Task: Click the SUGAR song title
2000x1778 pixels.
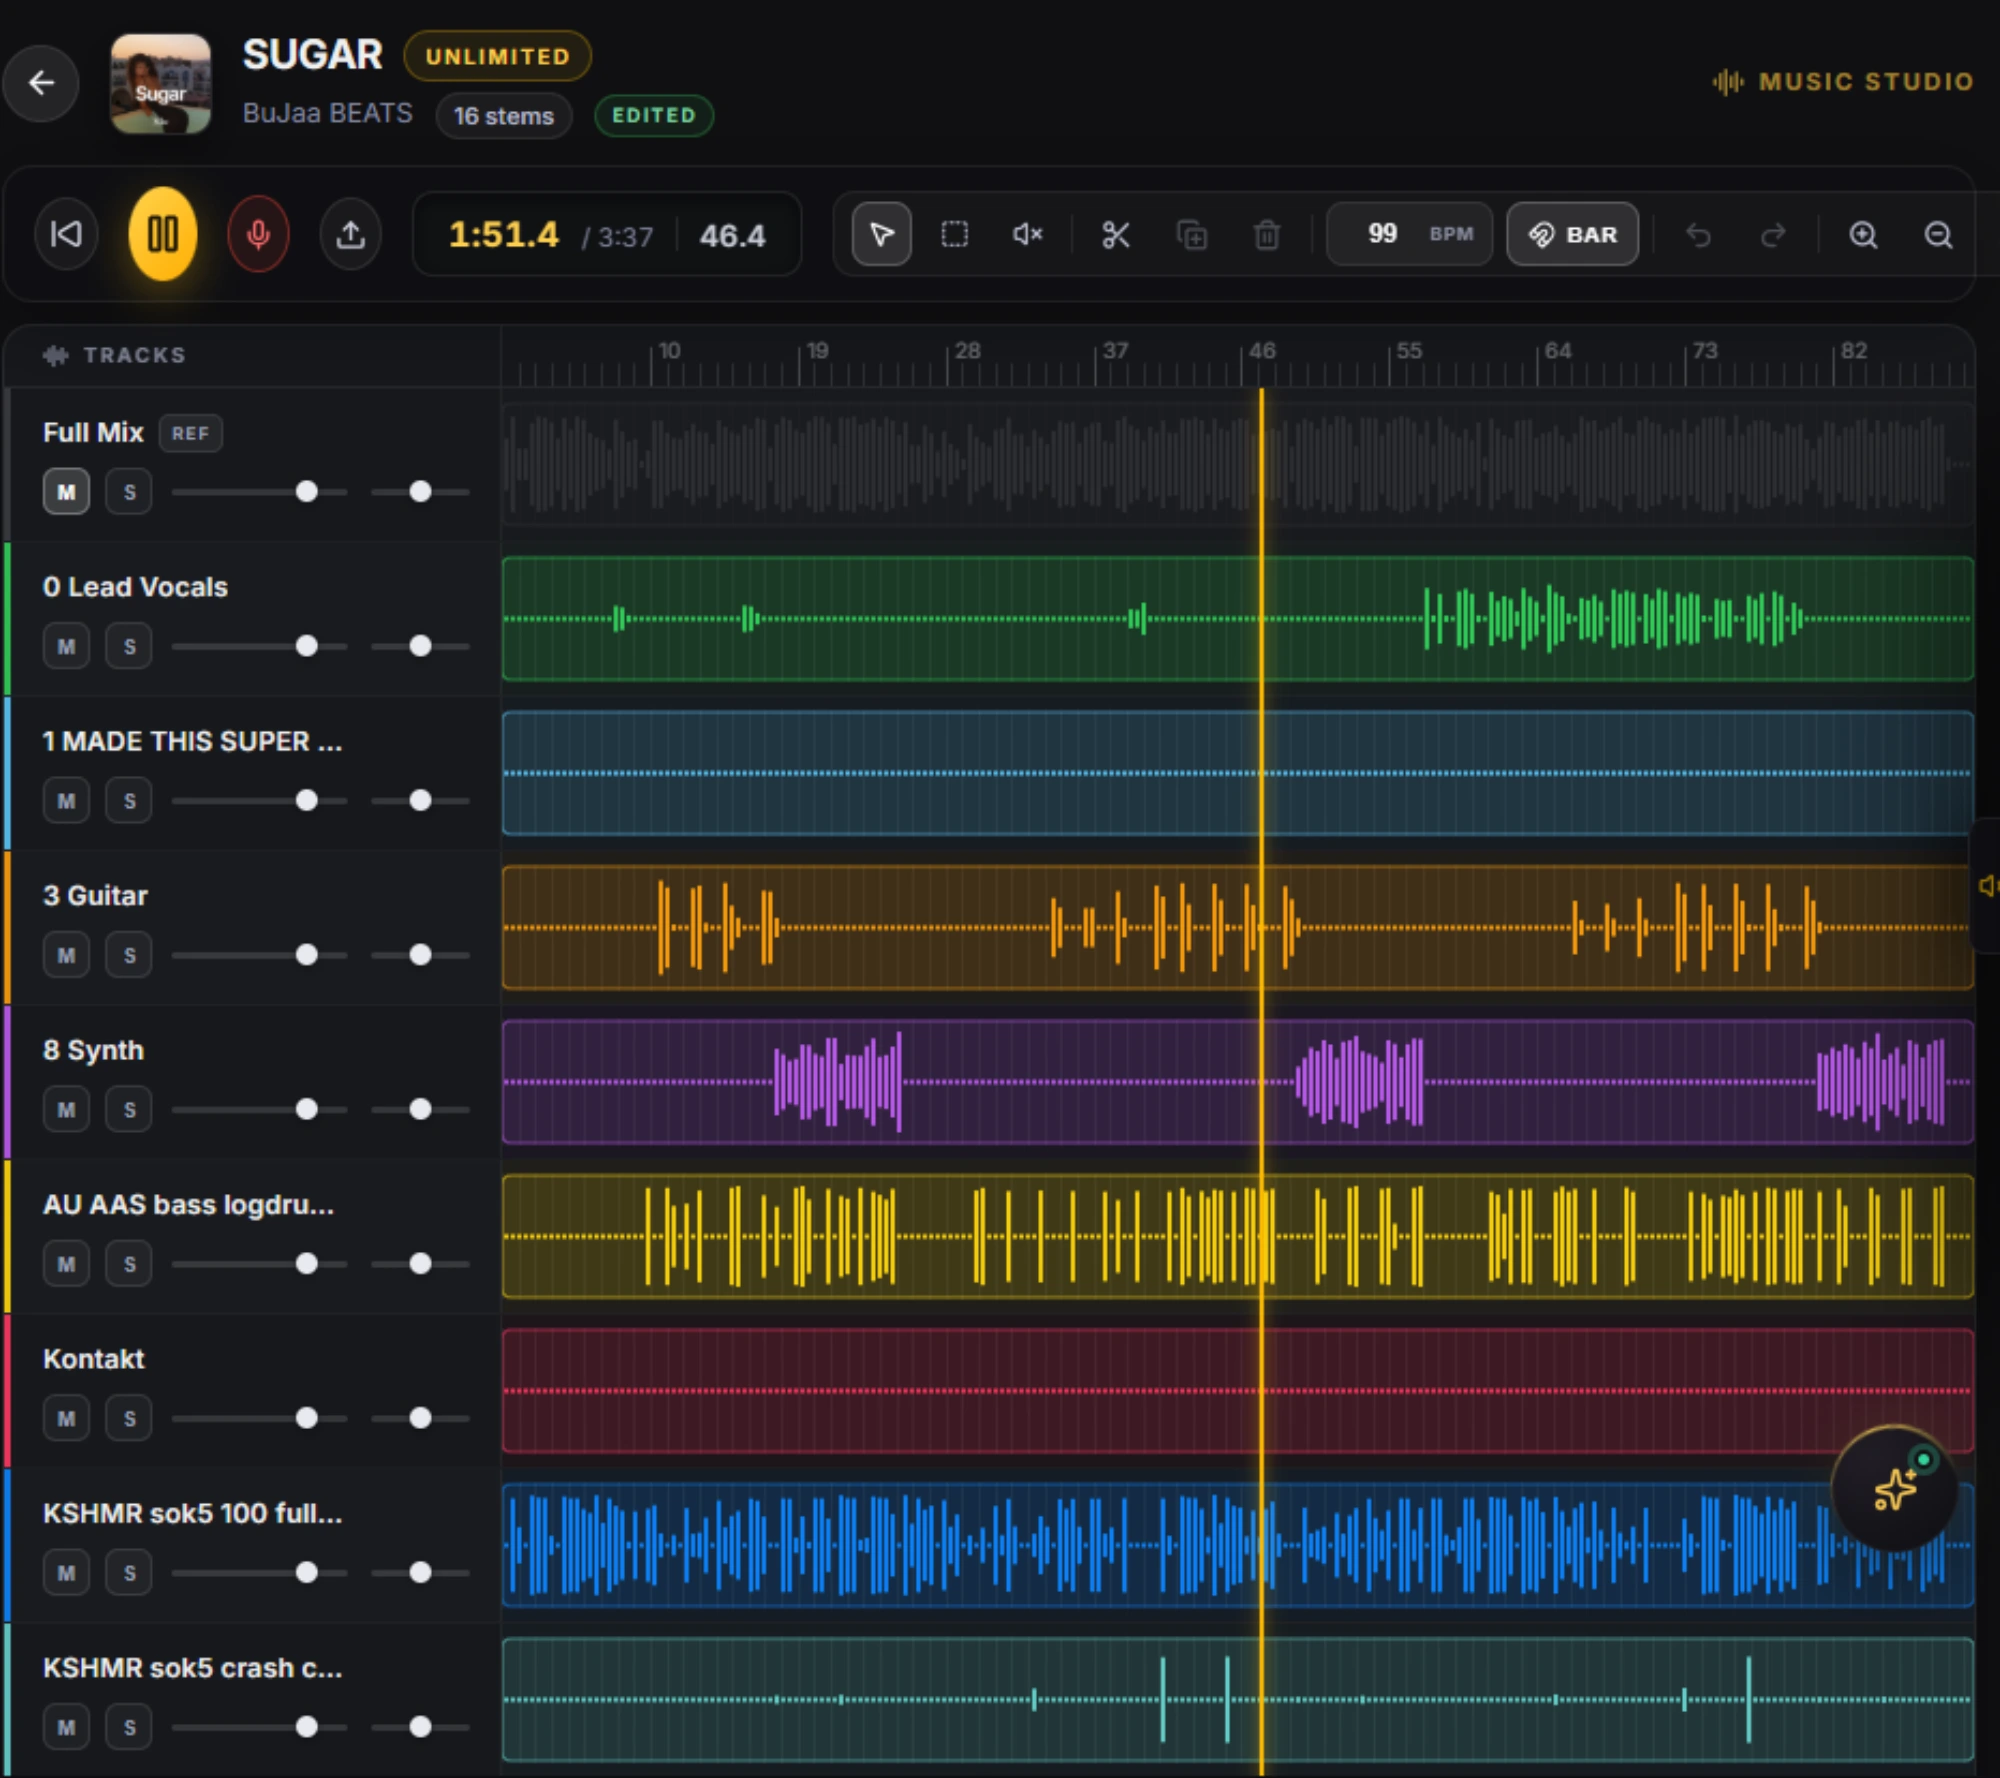Action: tap(312, 55)
